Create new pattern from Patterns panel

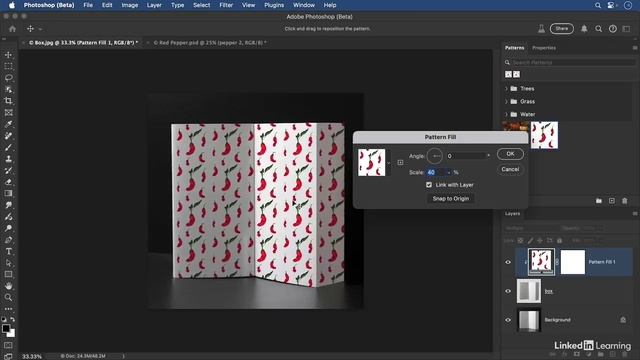tap(611, 201)
